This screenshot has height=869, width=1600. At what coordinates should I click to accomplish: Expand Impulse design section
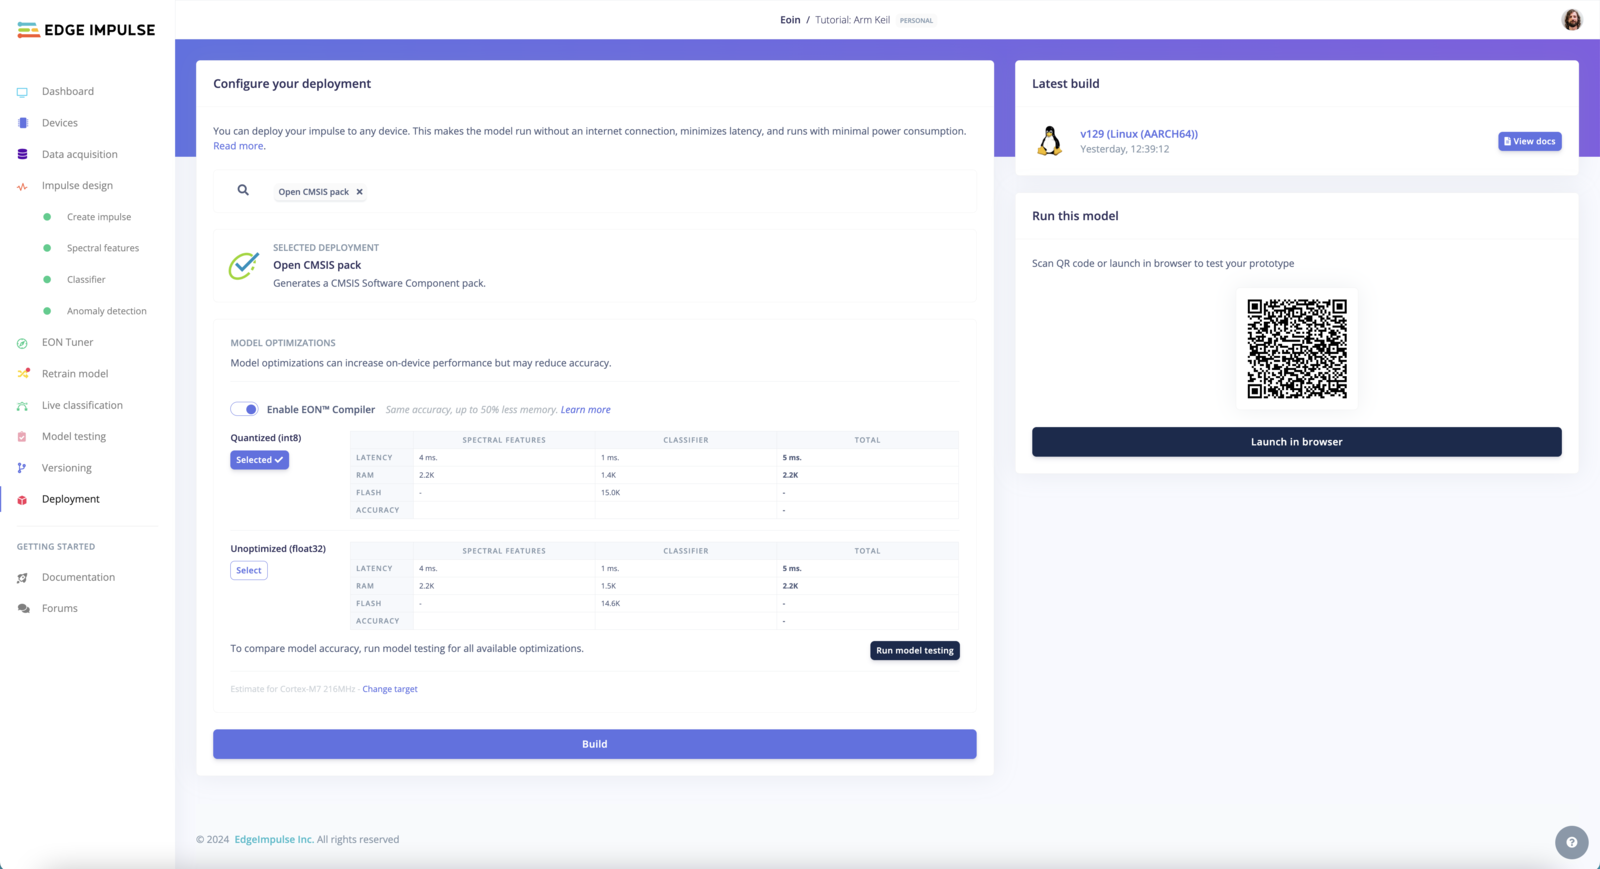77,186
